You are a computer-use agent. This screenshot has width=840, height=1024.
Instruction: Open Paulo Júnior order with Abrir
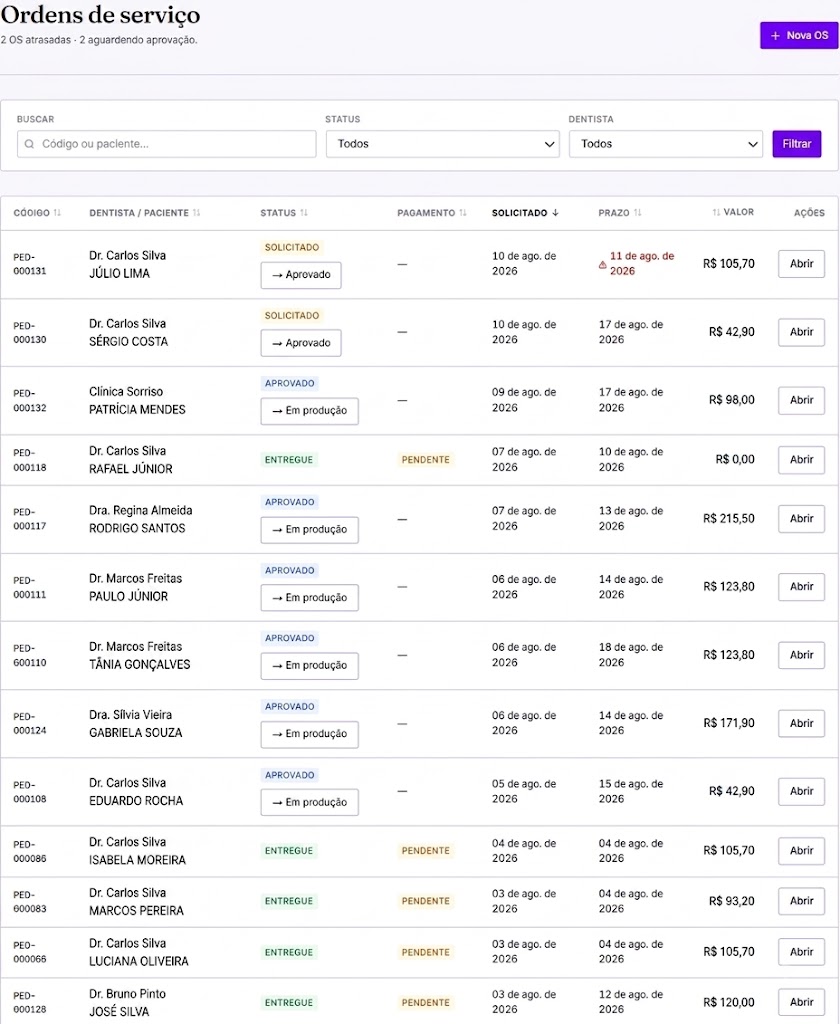801,587
